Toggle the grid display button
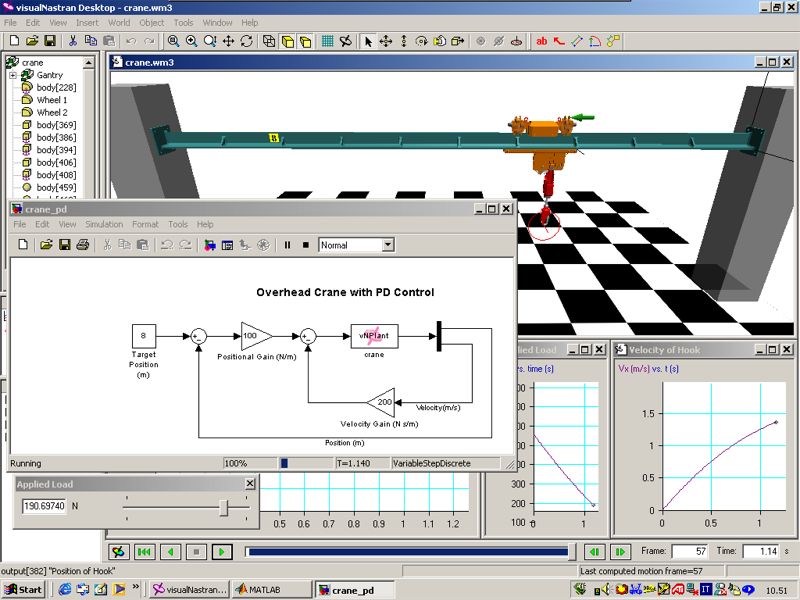 [x=328, y=41]
